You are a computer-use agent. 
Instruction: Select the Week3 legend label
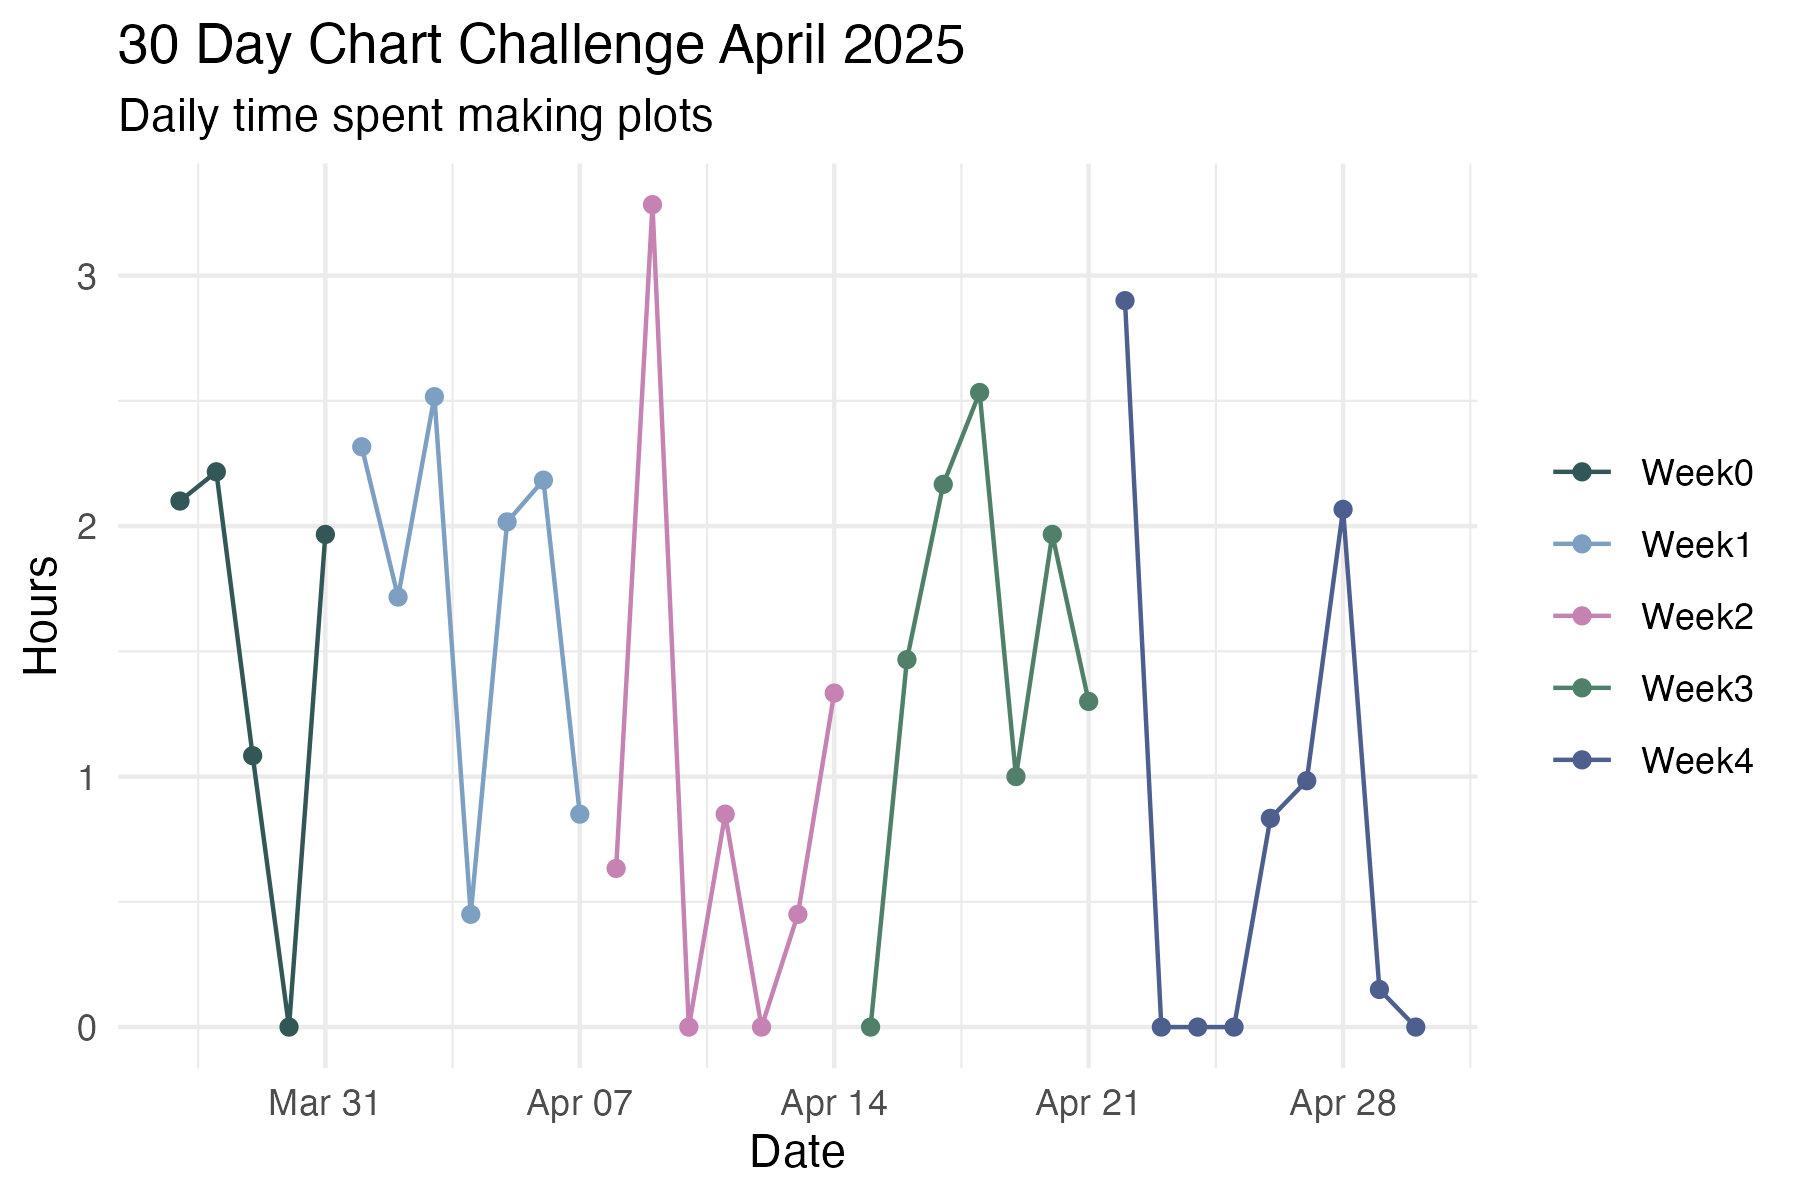click(1696, 689)
